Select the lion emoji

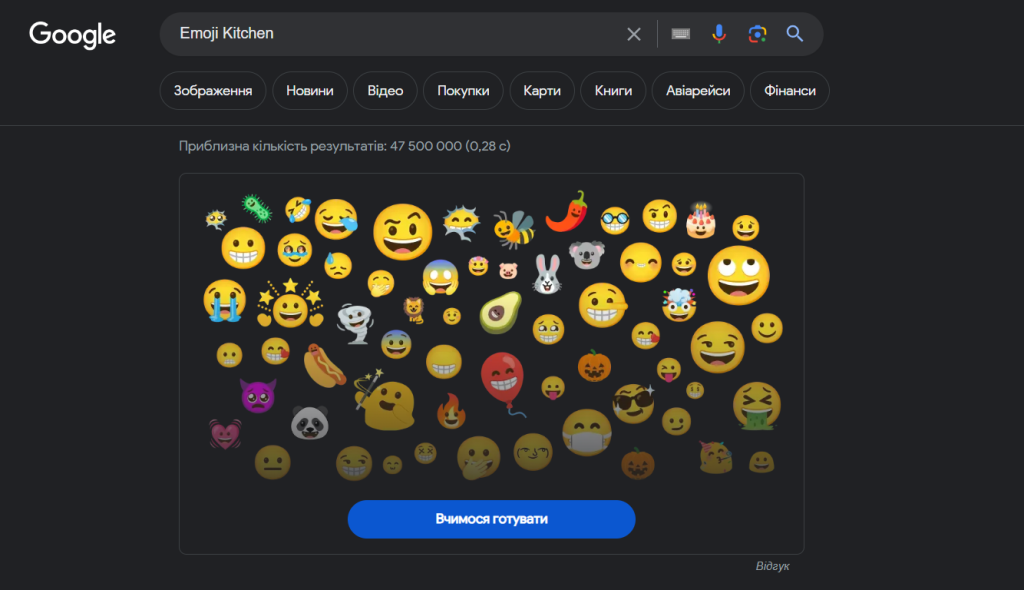(414, 310)
